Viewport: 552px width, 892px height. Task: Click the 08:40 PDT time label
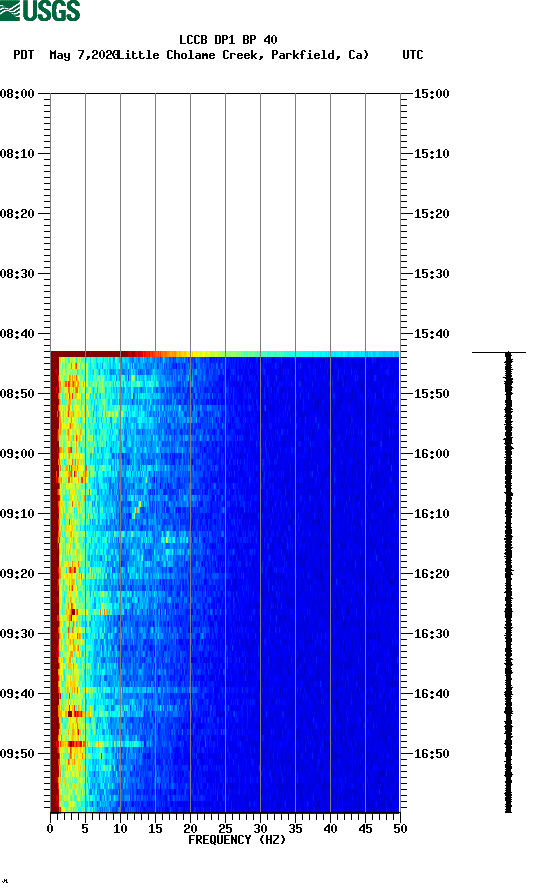[18, 334]
